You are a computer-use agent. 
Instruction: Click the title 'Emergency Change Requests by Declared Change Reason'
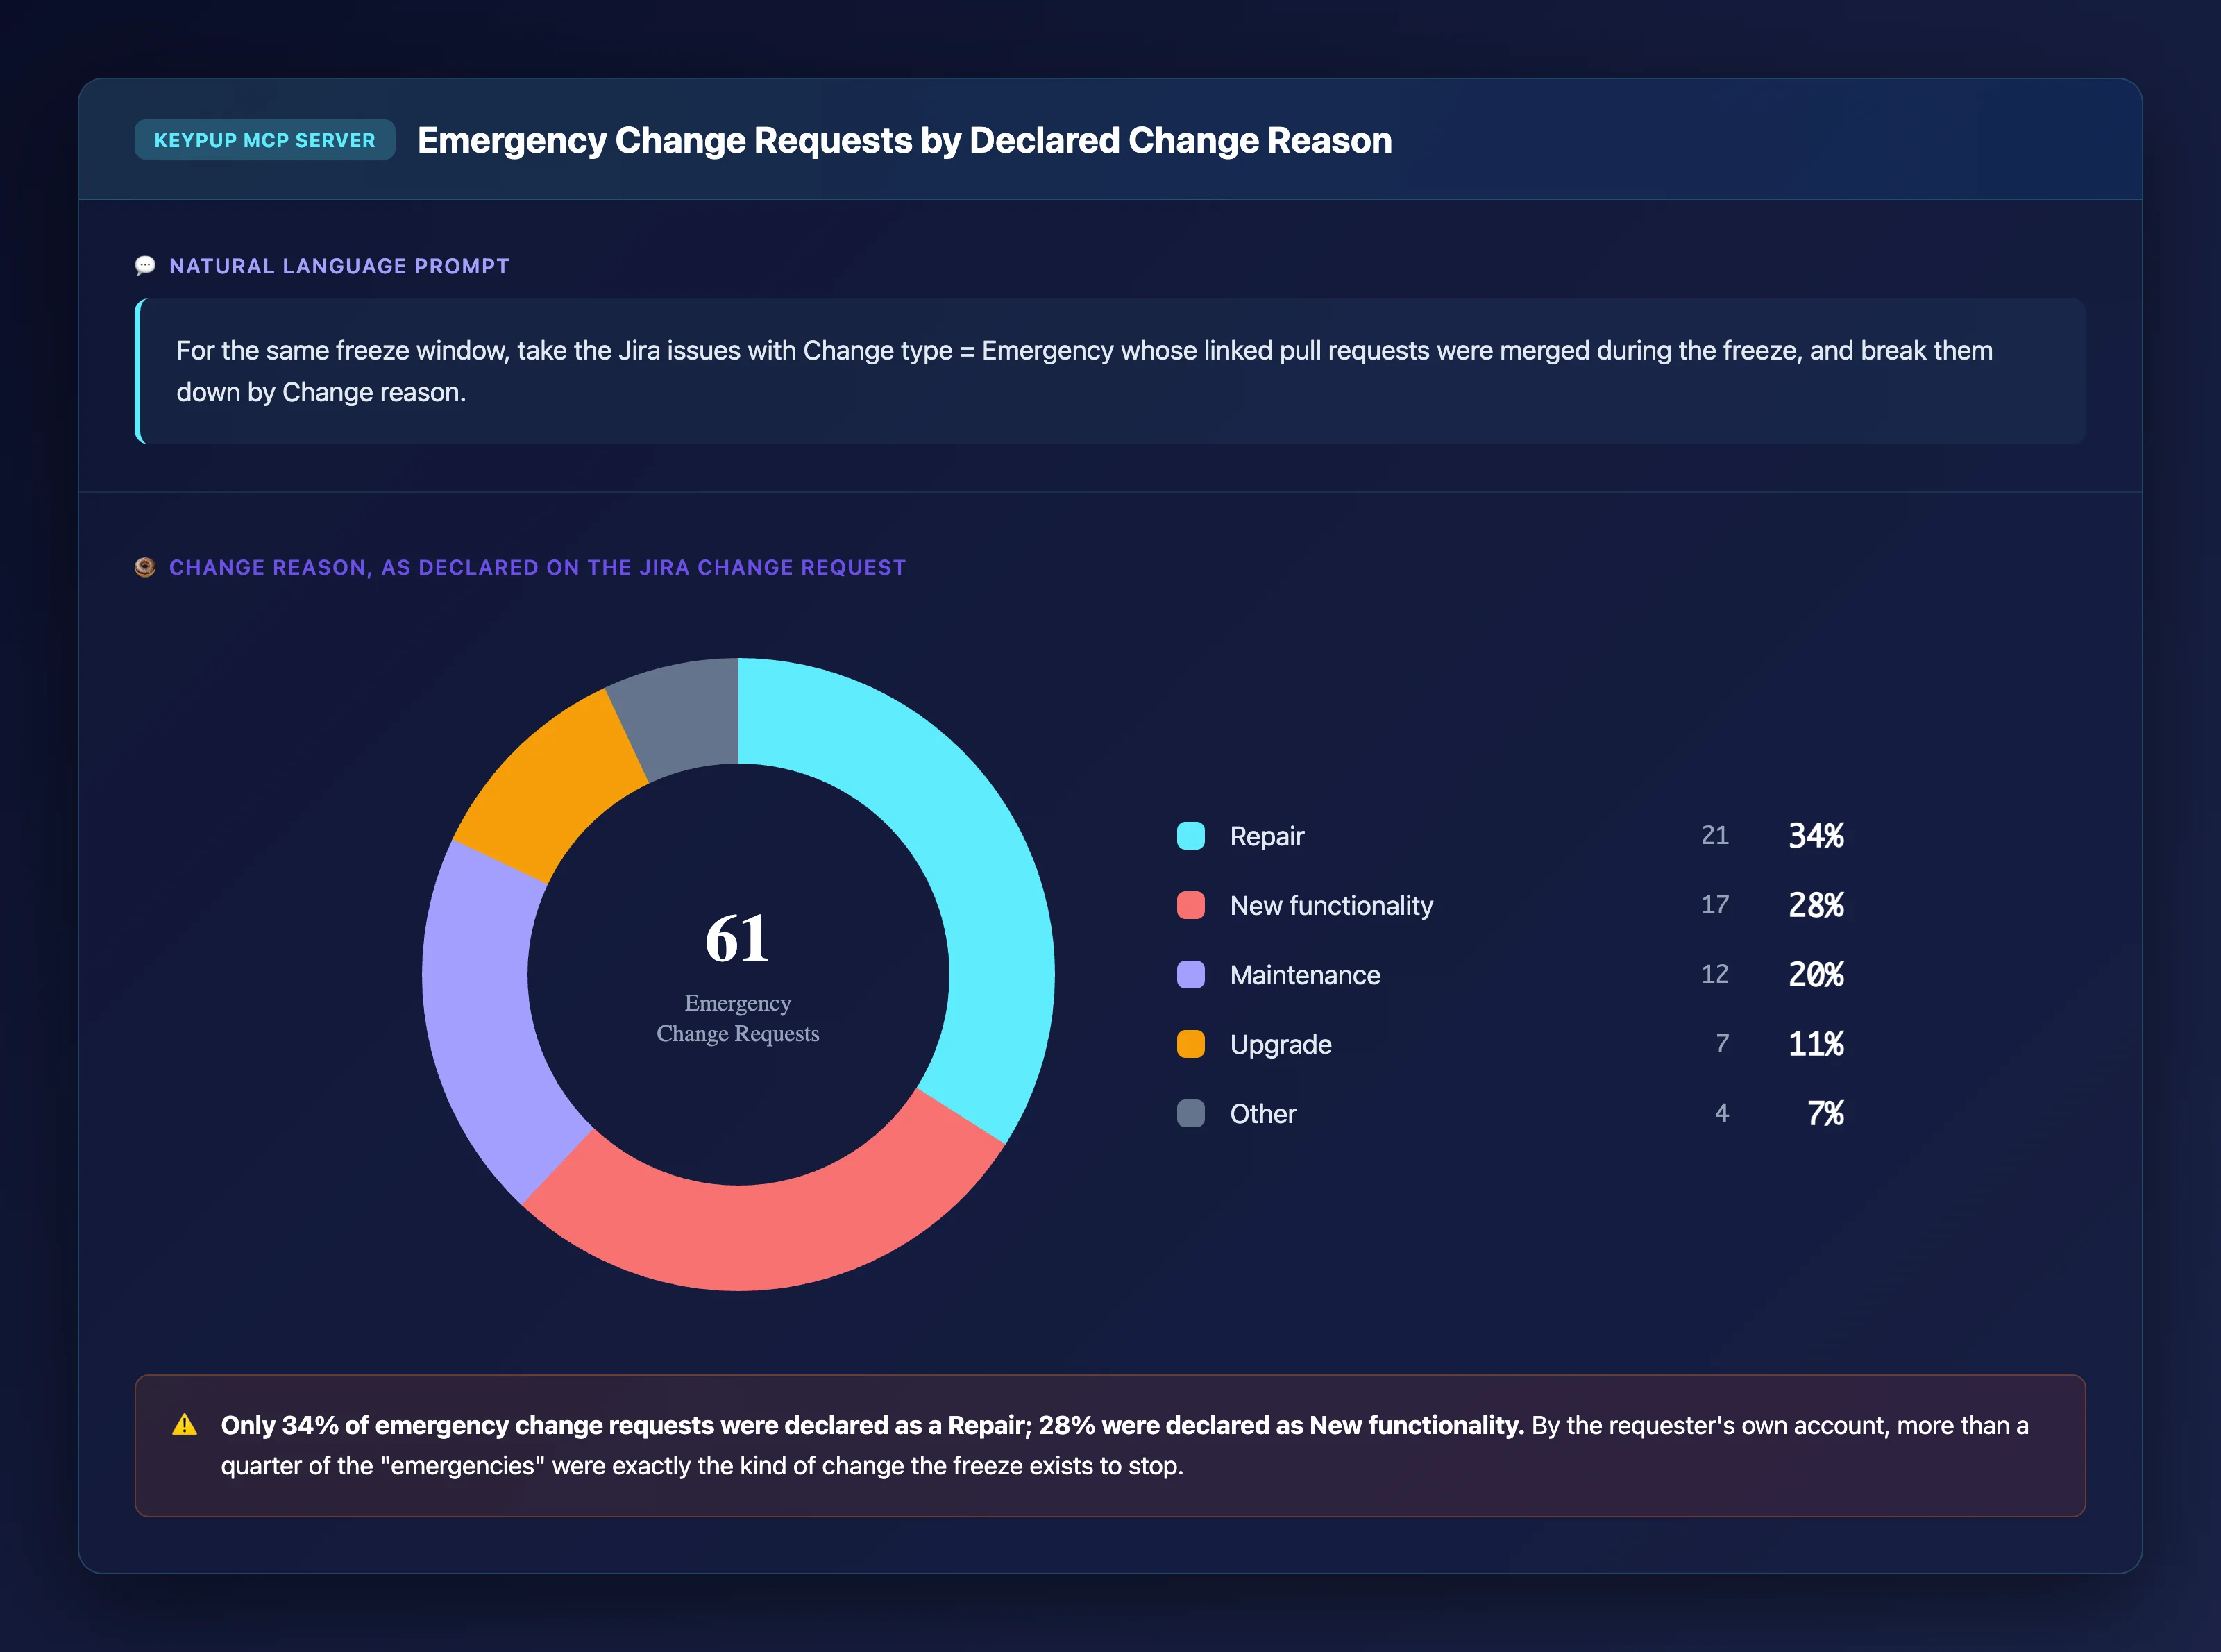click(904, 141)
